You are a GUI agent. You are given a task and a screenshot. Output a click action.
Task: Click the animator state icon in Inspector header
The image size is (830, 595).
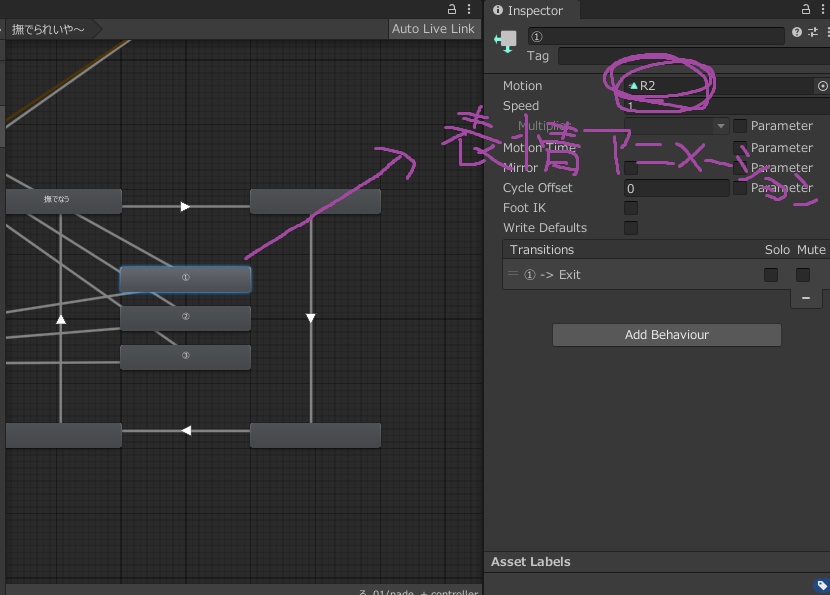506,41
